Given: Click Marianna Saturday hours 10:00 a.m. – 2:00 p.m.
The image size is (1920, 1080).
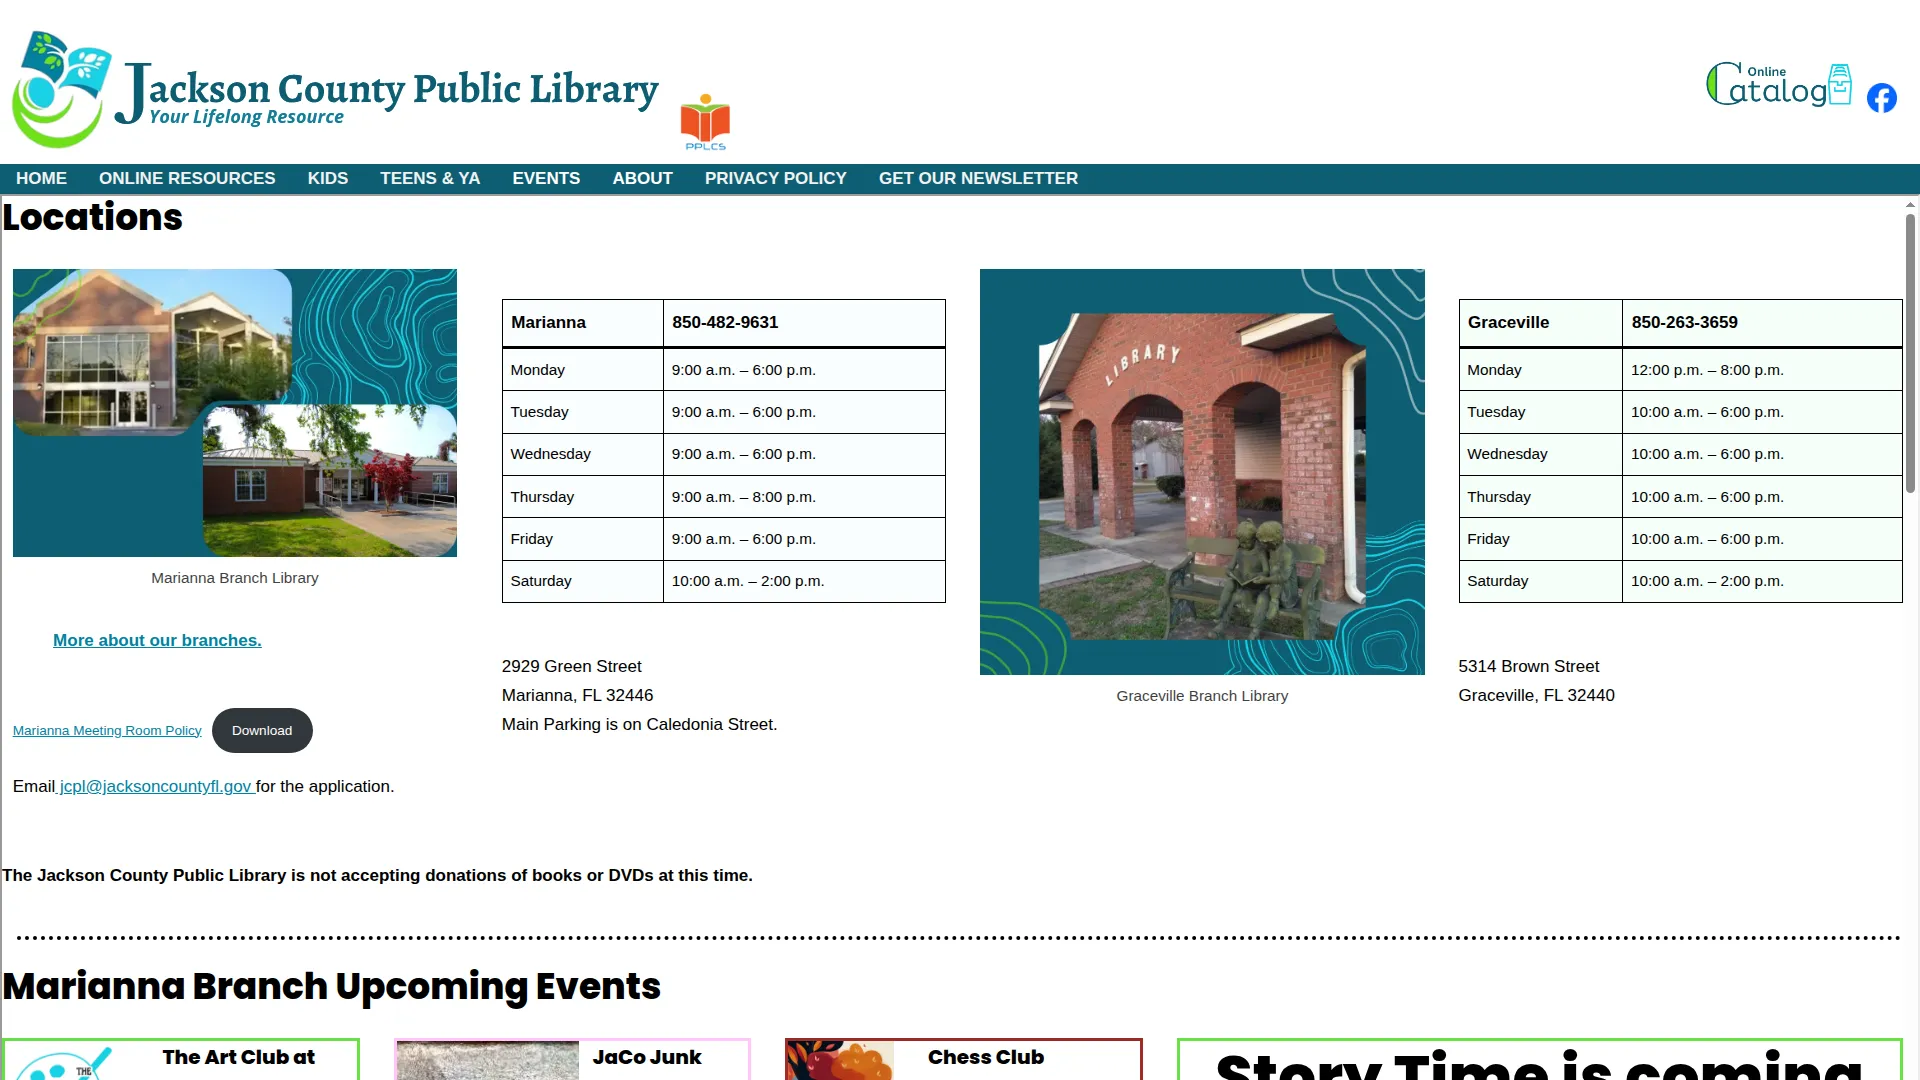Looking at the screenshot, I should [748, 581].
